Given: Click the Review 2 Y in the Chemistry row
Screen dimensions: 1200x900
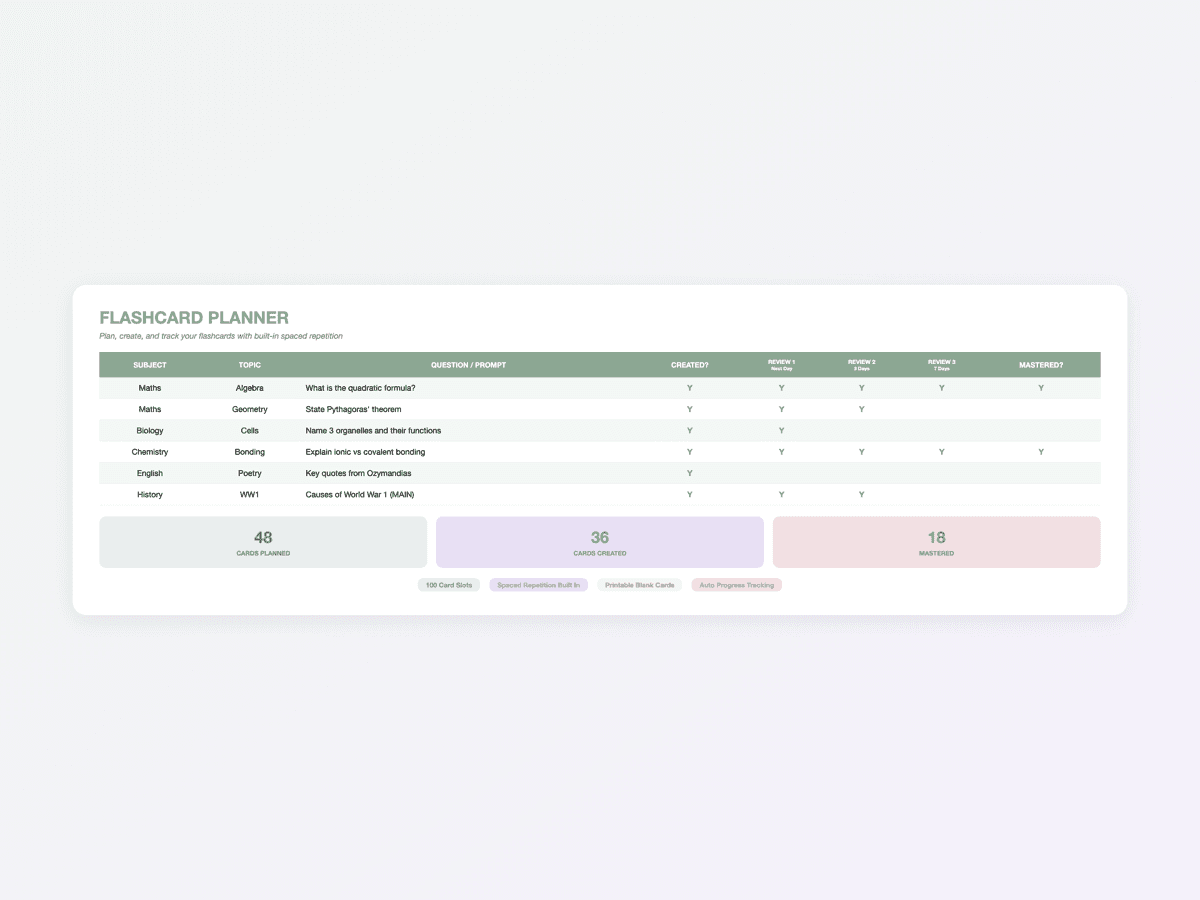Looking at the screenshot, I should (861, 452).
